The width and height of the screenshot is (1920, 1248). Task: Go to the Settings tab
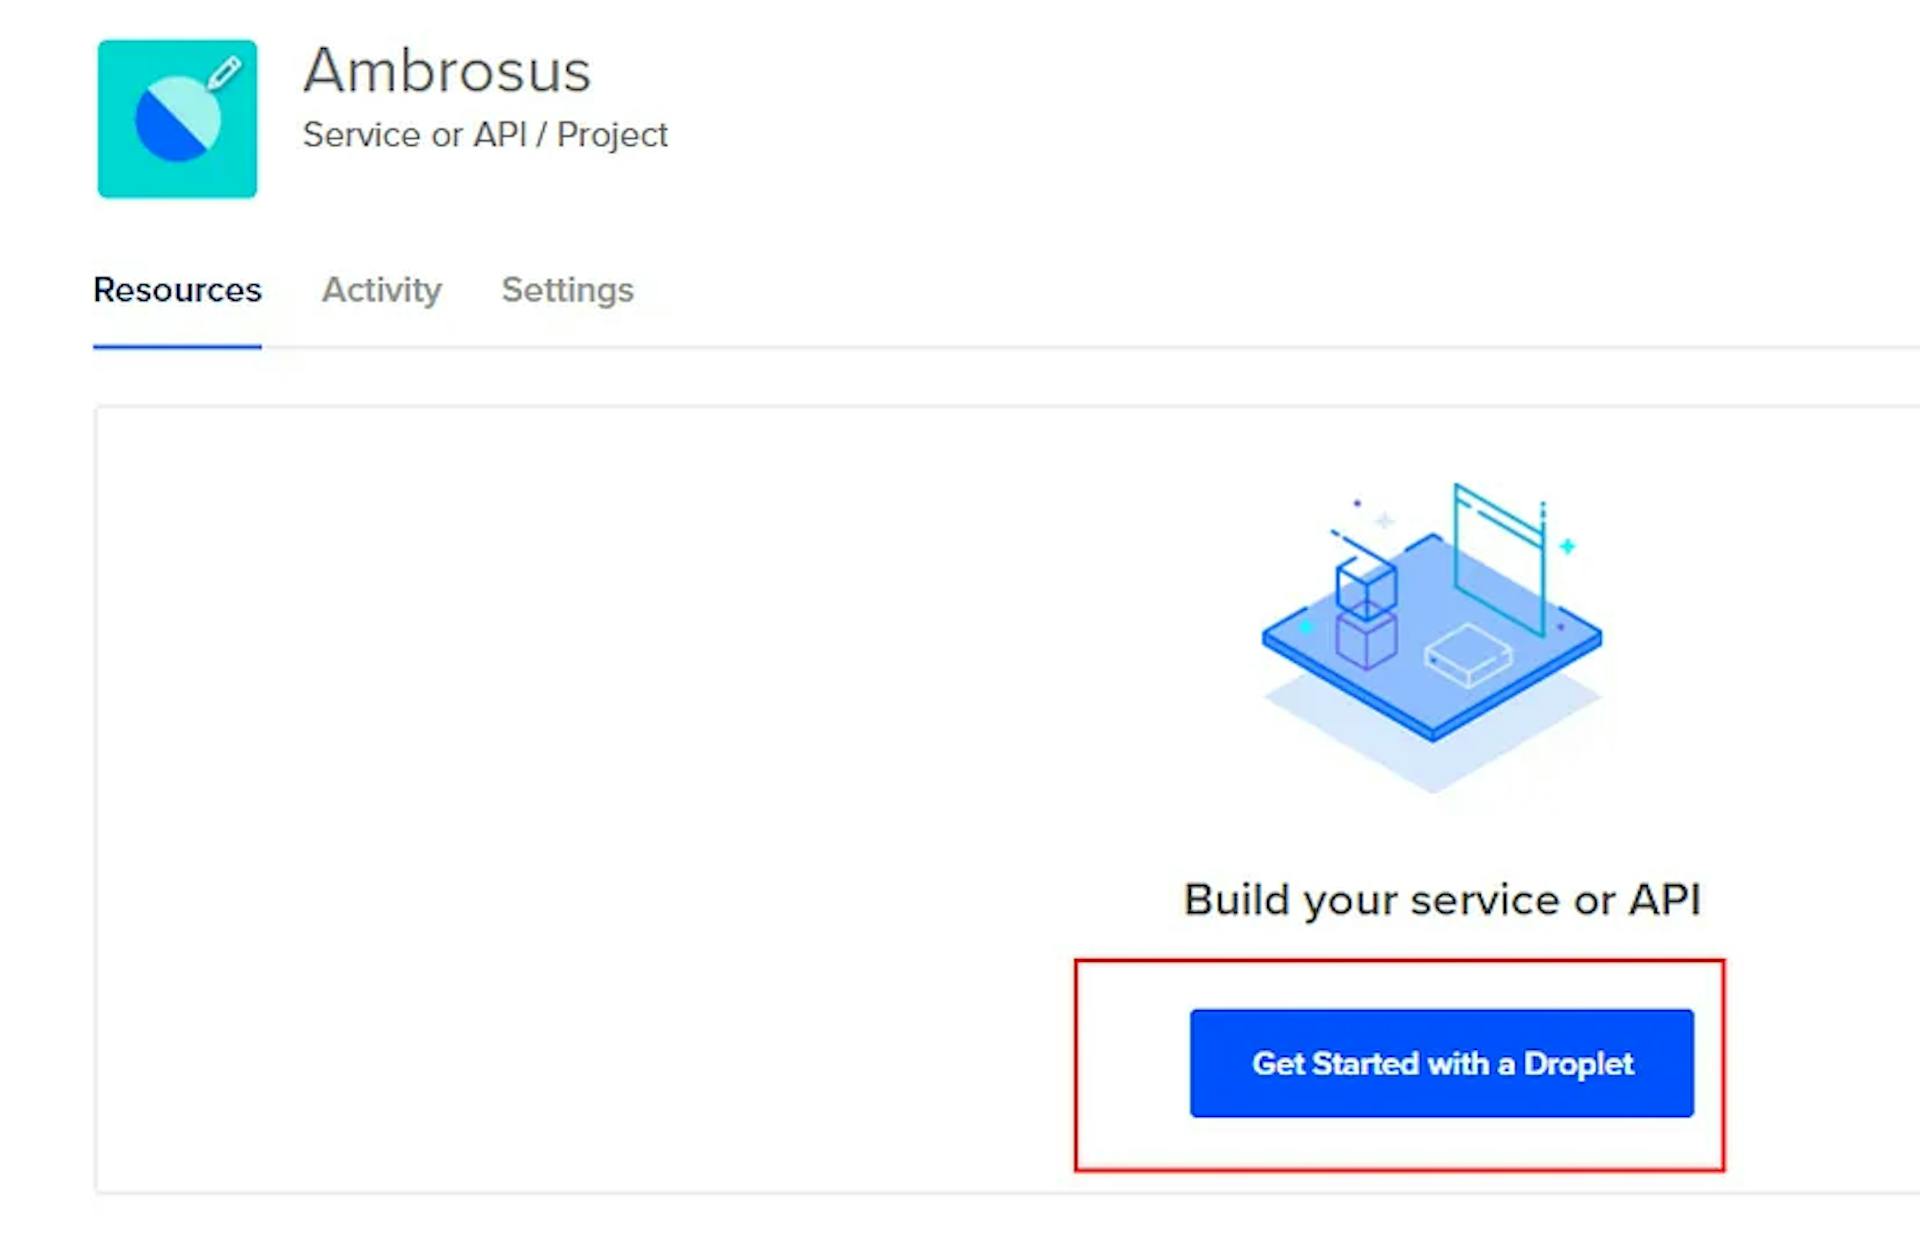(x=567, y=290)
